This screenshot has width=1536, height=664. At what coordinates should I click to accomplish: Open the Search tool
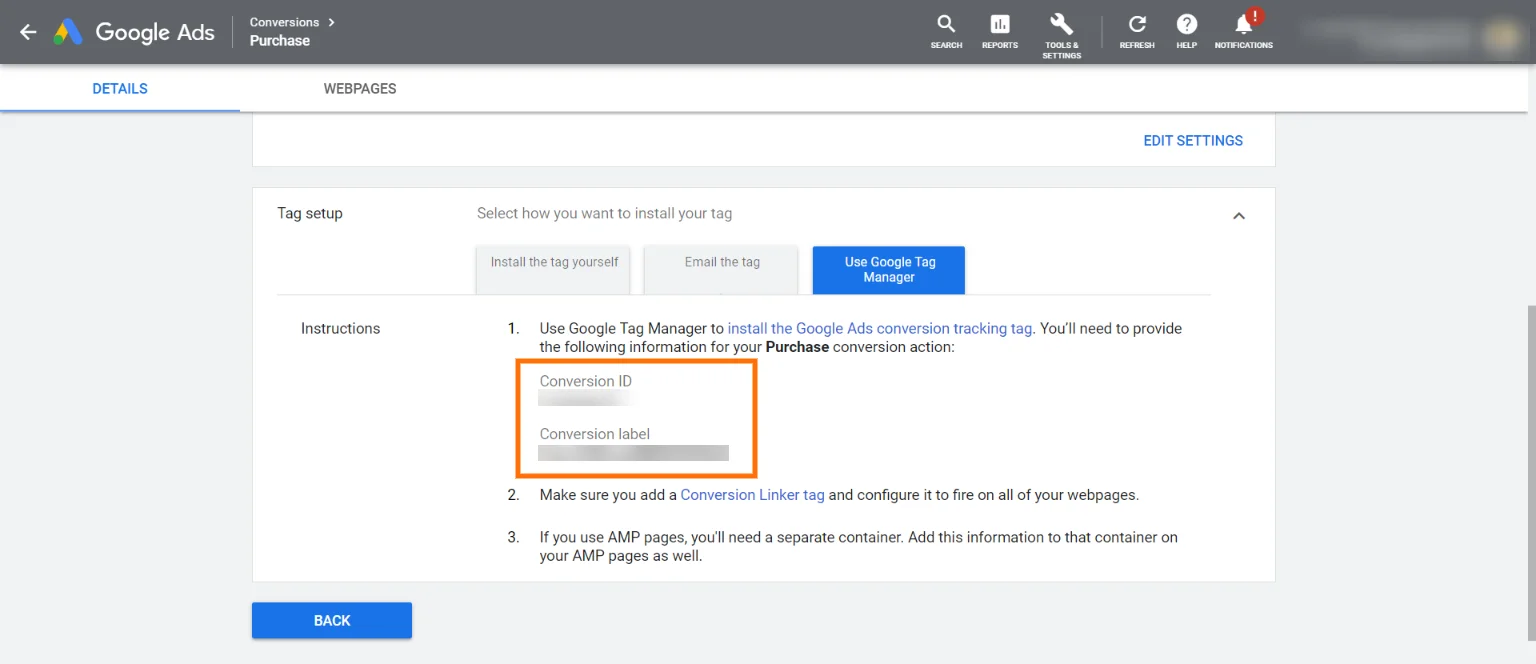946,31
